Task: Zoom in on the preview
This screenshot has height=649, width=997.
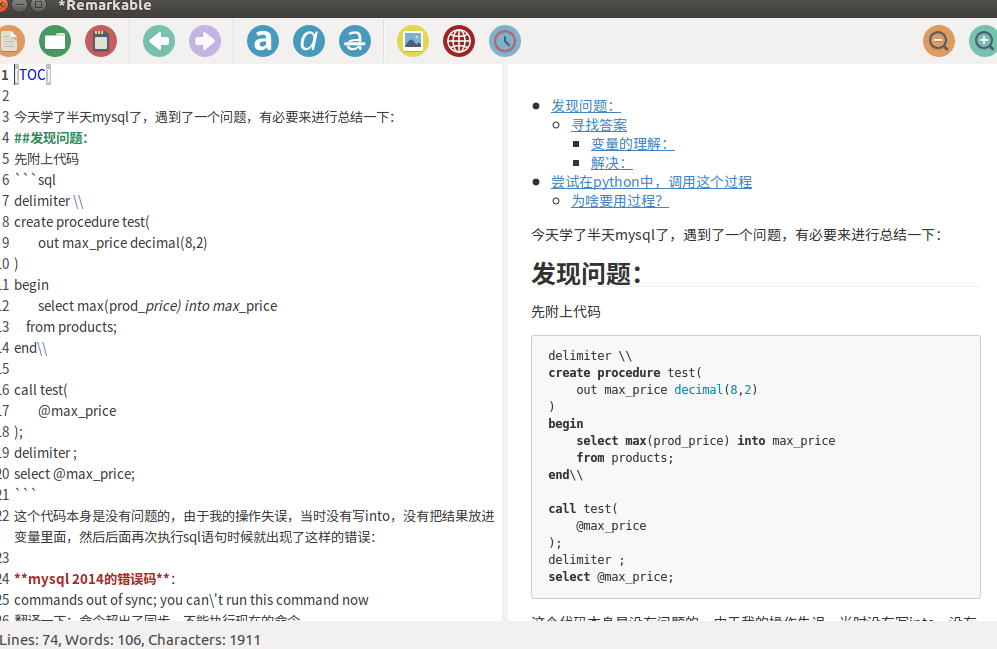Action: click(983, 41)
